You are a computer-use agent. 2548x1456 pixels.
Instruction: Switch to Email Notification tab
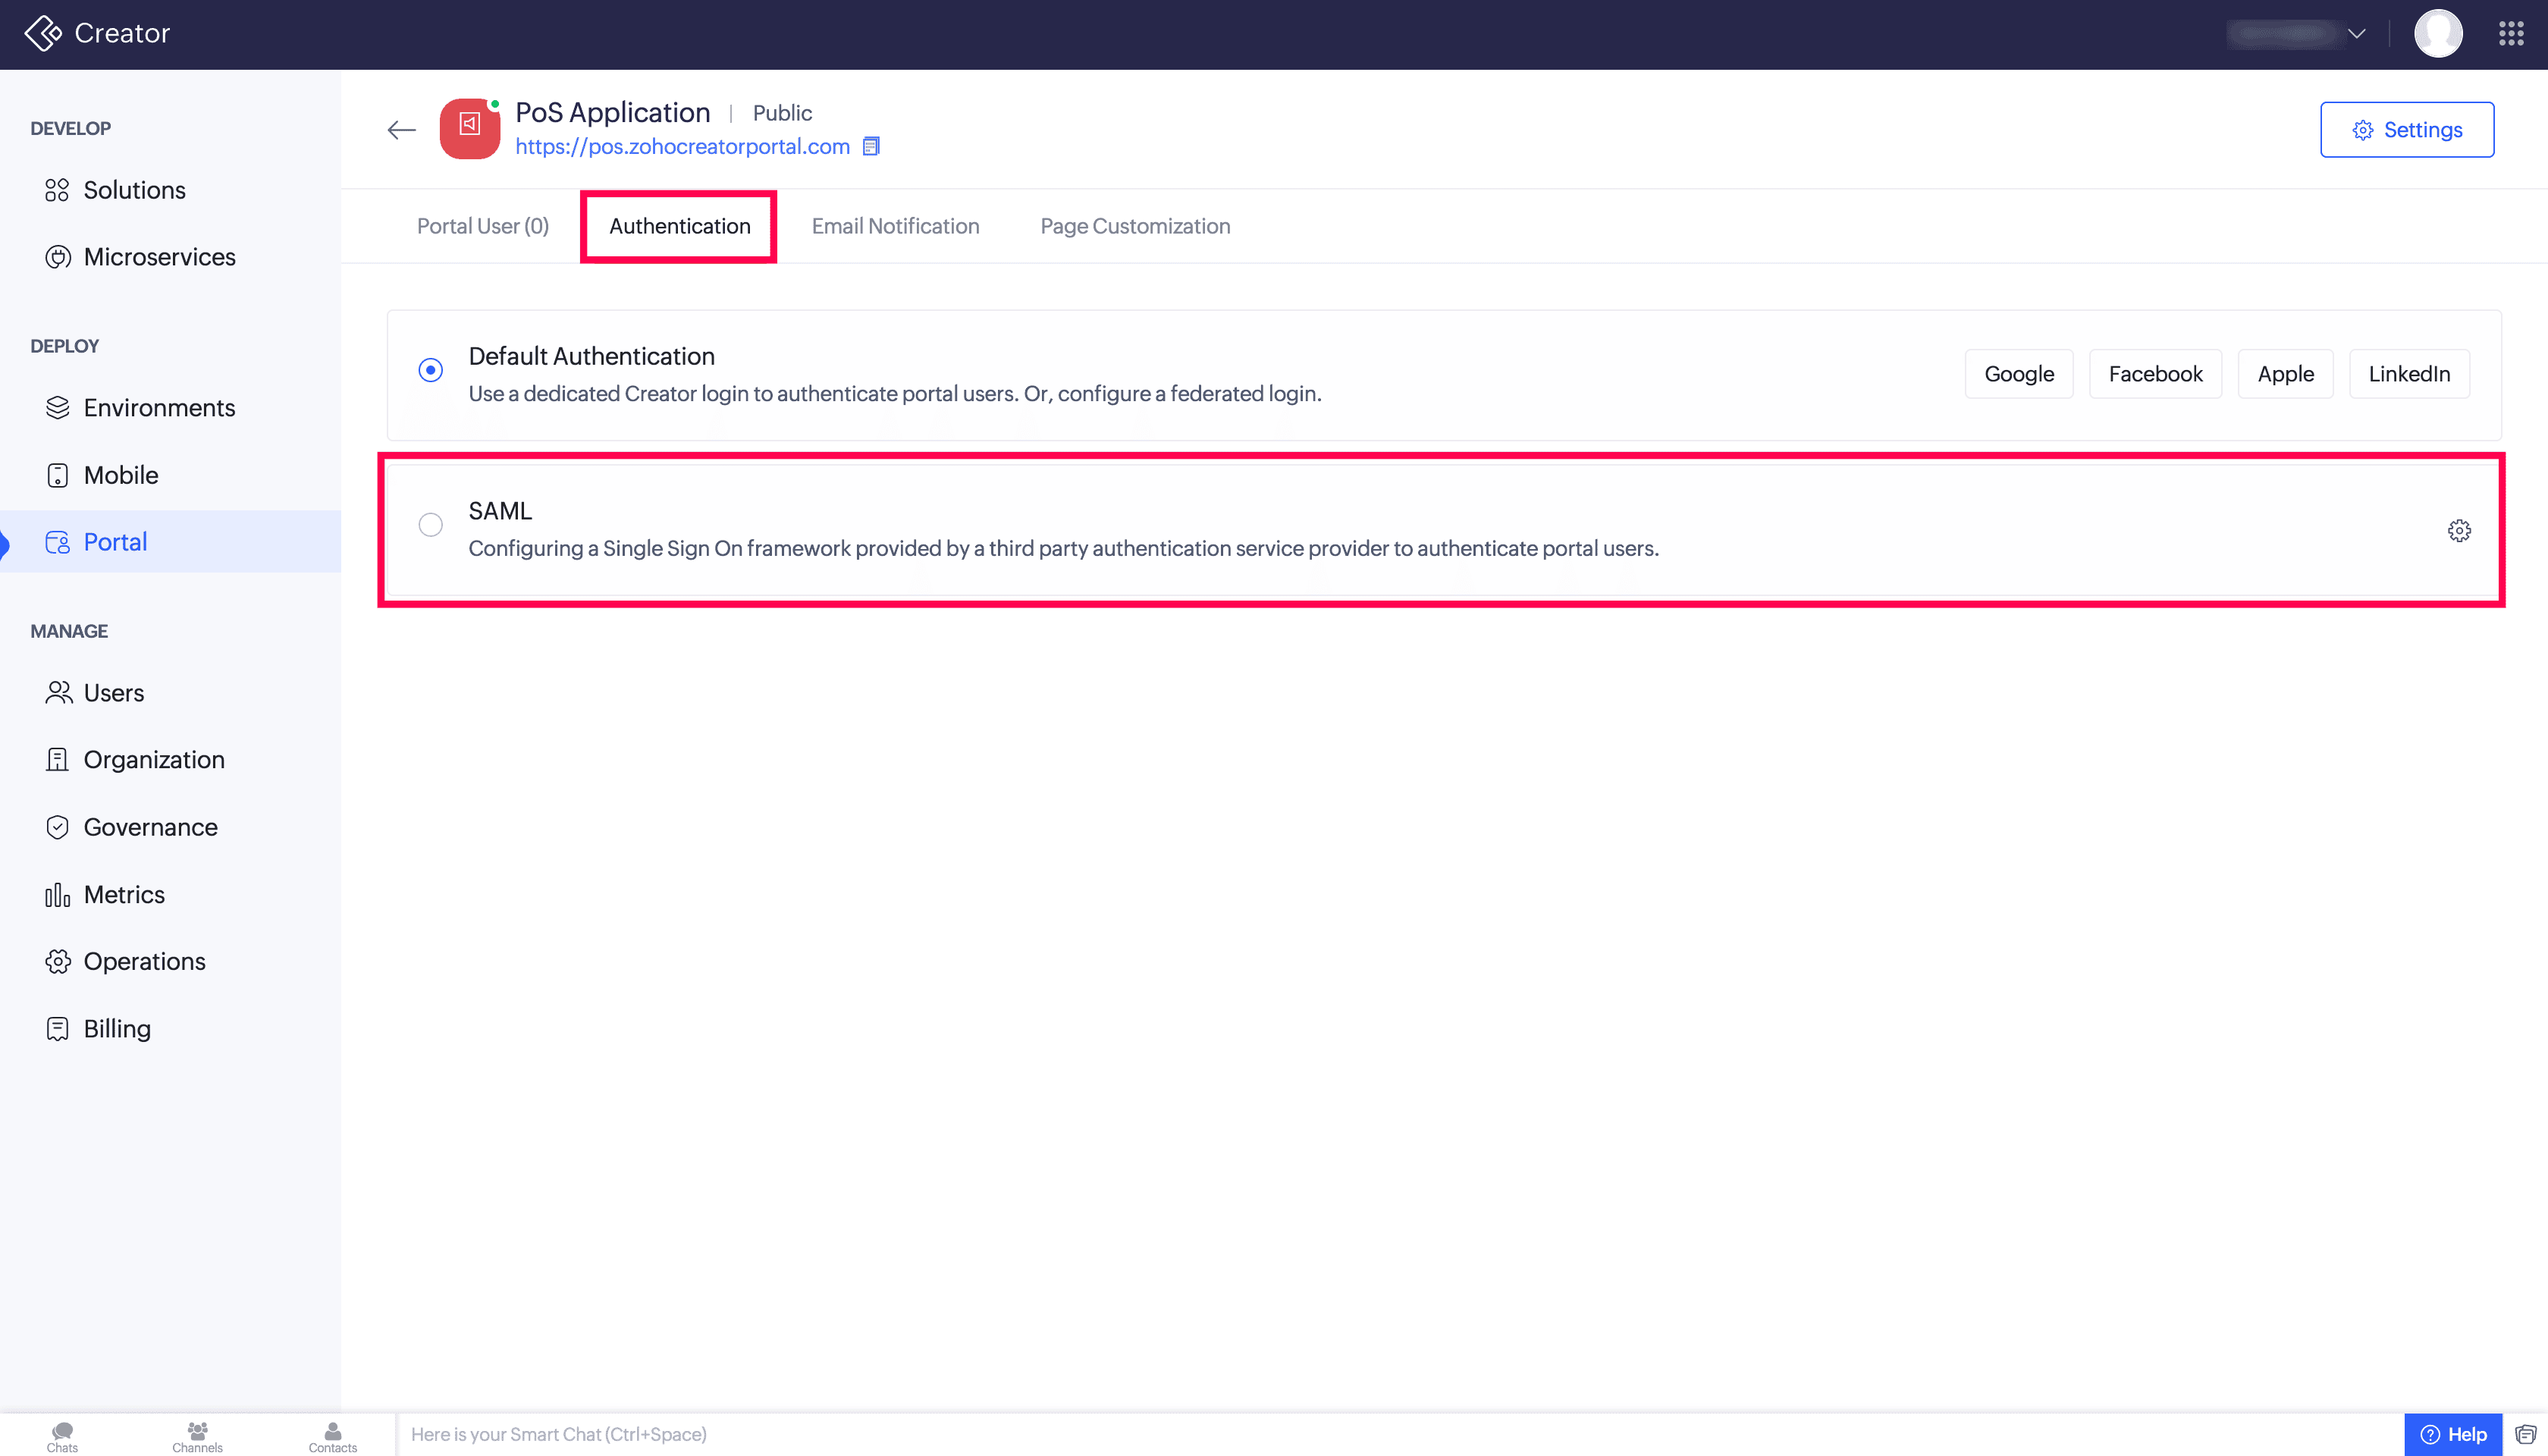[x=895, y=226]
